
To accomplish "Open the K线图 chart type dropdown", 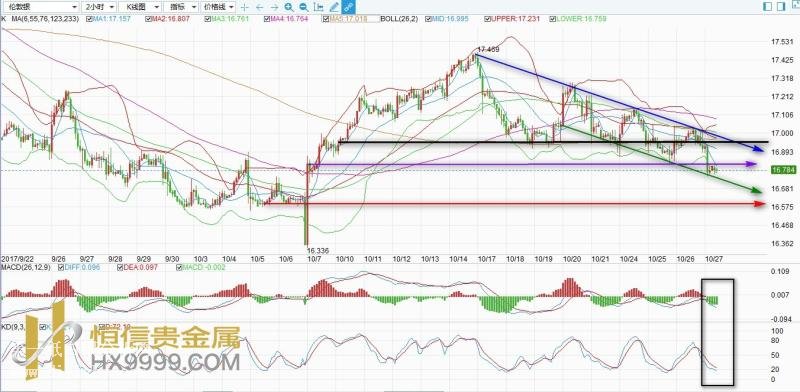I will (139, 7).
